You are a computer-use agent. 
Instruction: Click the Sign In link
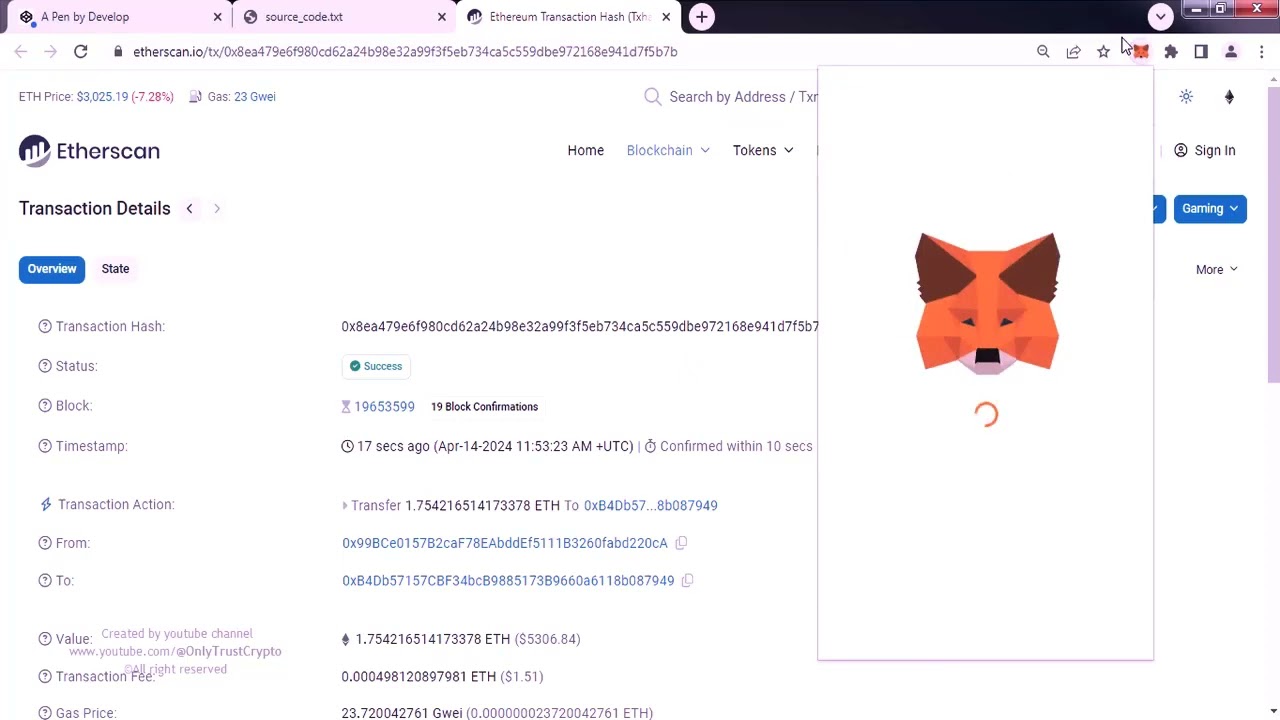tap(1205, 150)
